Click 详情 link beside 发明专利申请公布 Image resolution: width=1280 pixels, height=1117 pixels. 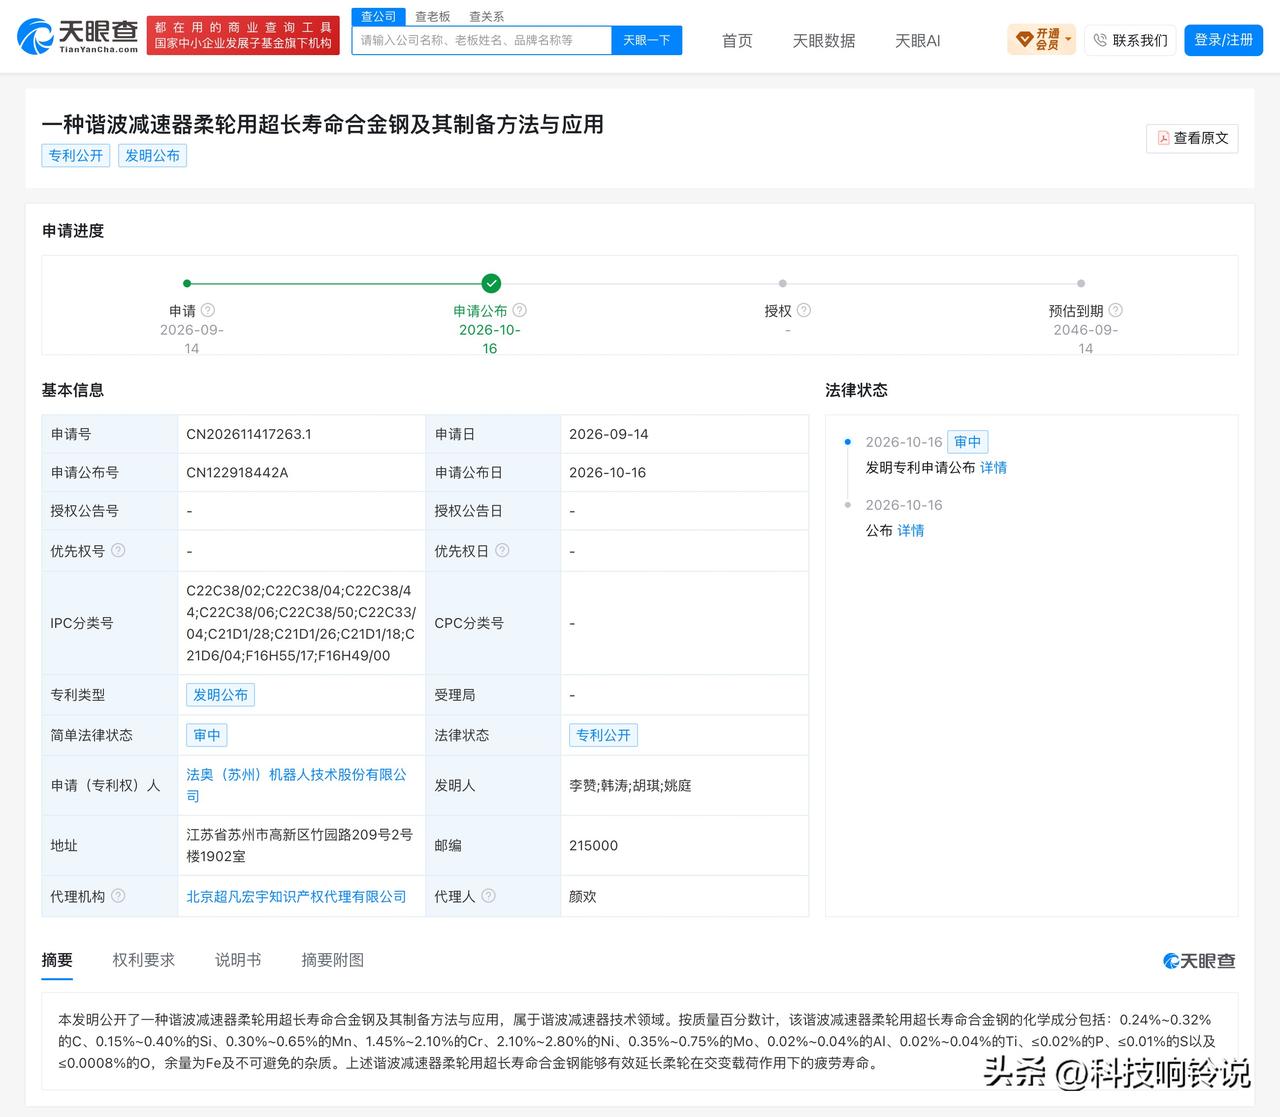(x=993, y=467)
